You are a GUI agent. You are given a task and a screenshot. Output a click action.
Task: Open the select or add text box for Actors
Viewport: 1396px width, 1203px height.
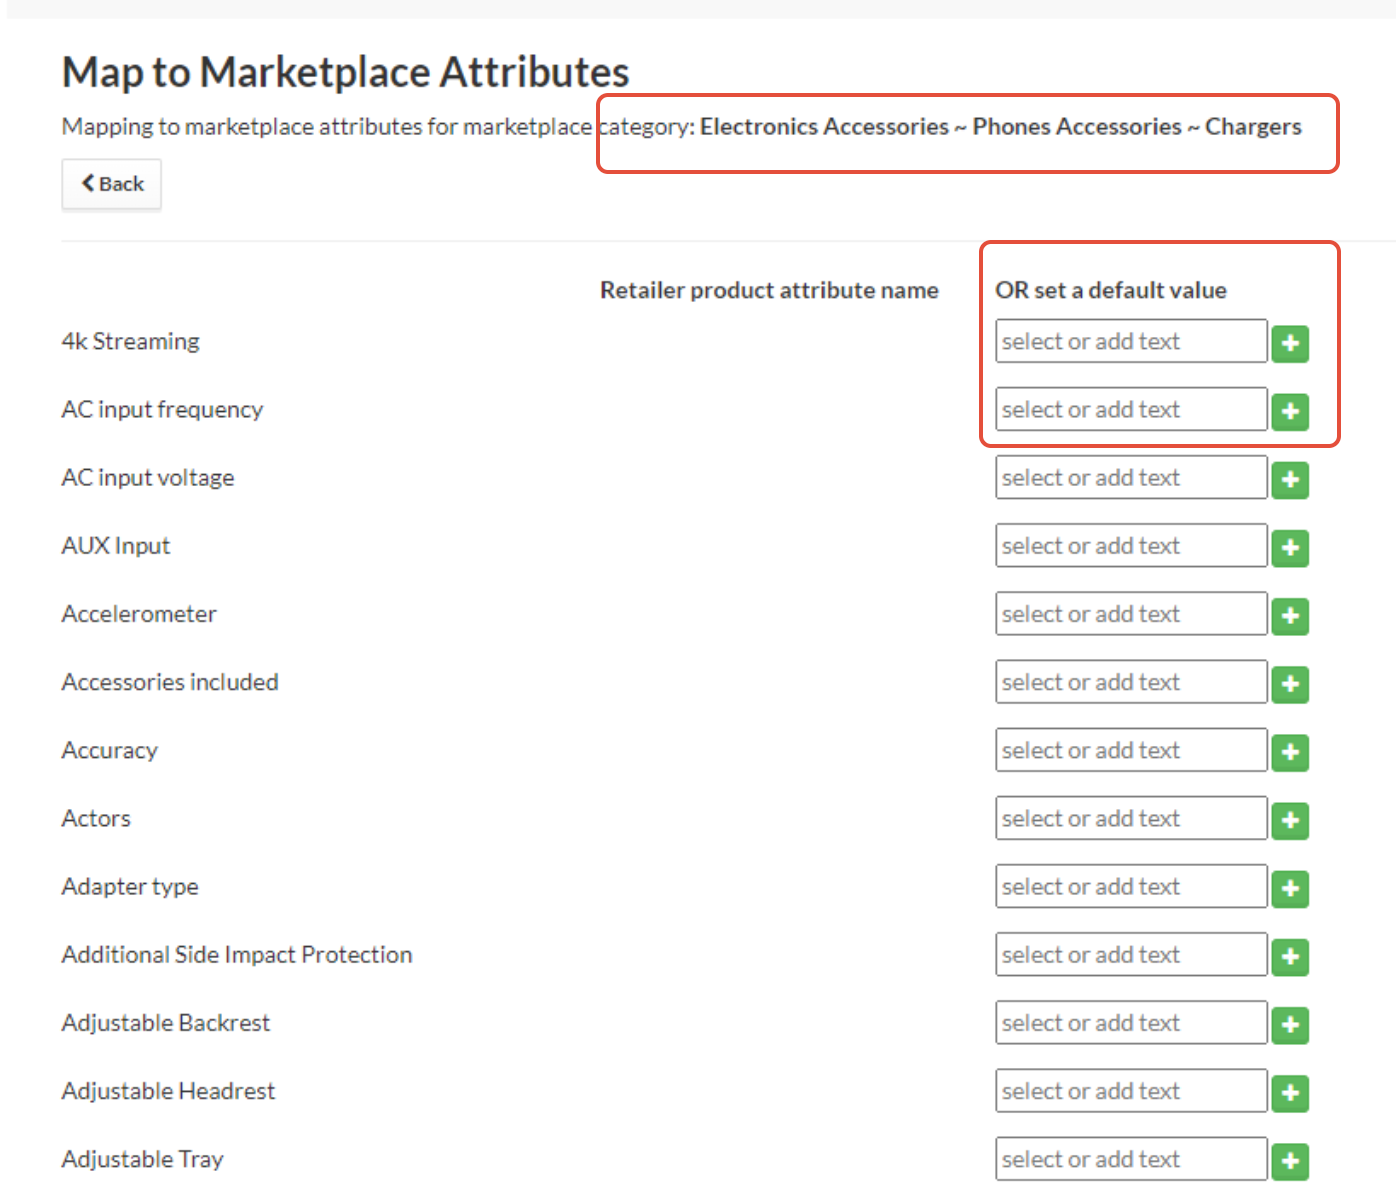1129,818
